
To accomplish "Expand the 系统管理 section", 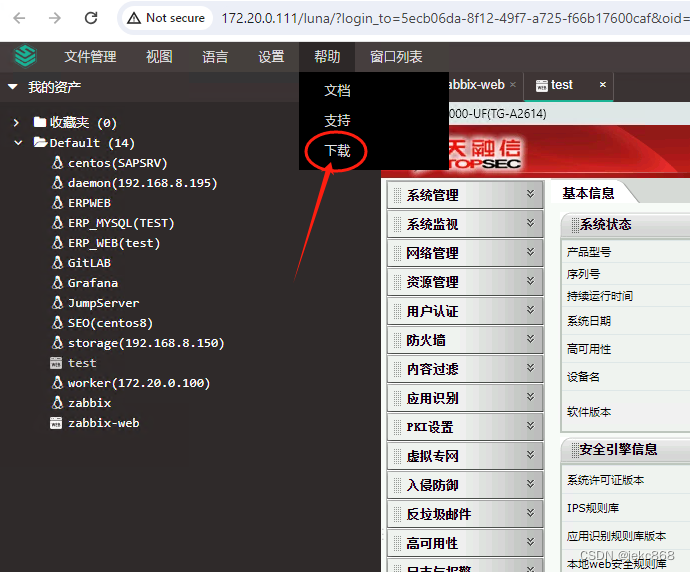I will click(x=465, y=194).
